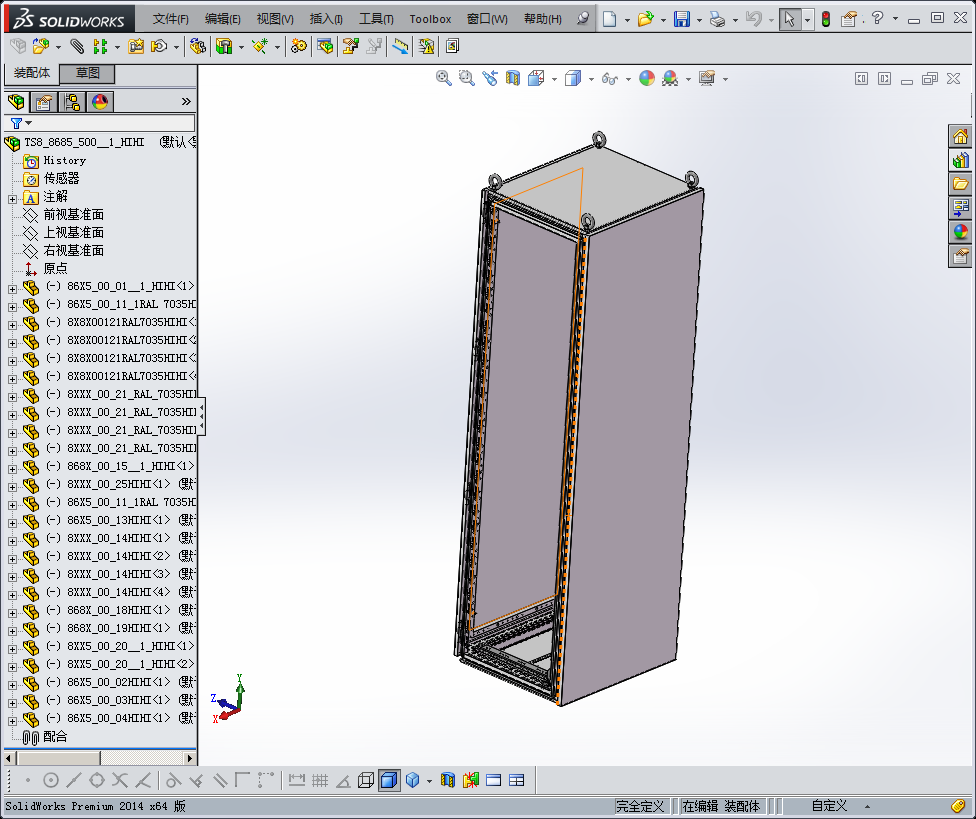Expand the 注解 annotations folder

coord(12,197)
